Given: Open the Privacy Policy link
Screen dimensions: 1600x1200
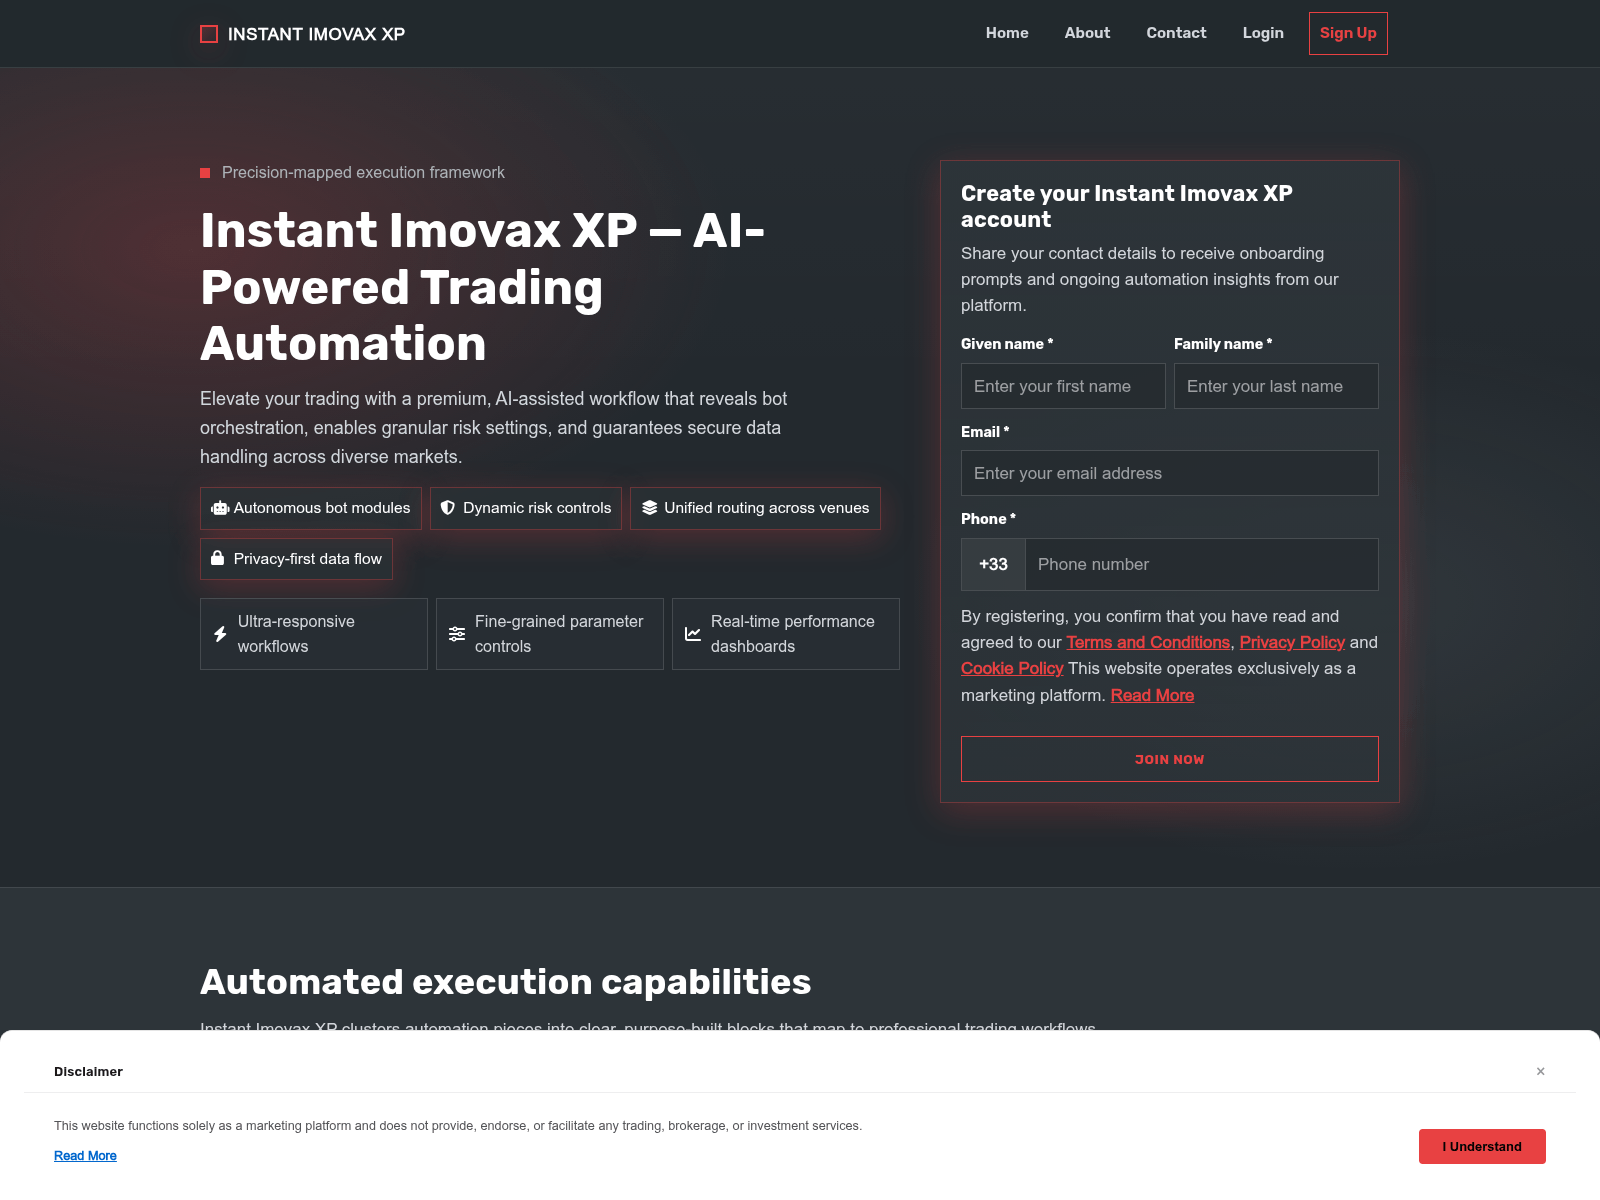Looking at the screenshot, I should pos(1292,642).
